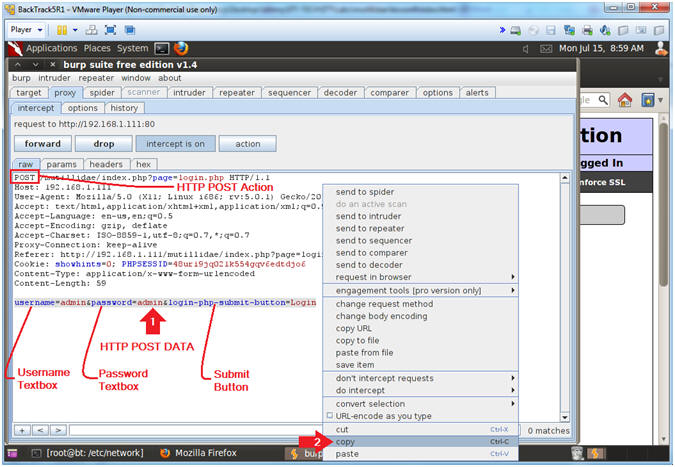Switch to the 'history' proxy sub-tab

124,108
